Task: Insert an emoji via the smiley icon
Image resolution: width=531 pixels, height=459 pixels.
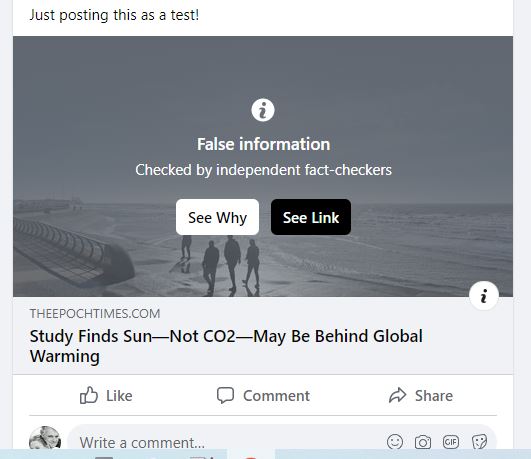Action: [395, 442]
